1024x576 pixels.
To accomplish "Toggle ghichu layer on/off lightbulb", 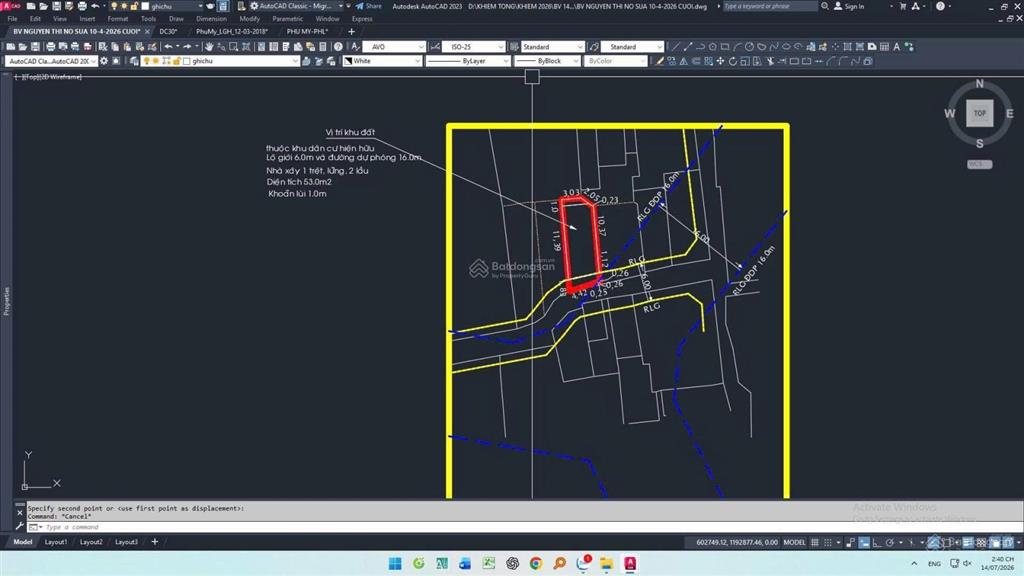I will coord(146,61).
